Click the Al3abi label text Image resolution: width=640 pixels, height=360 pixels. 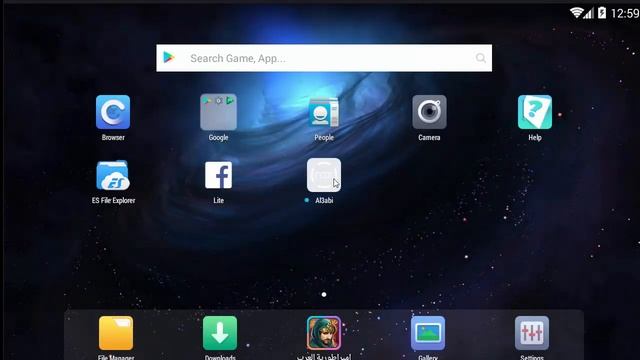pos(324,200)
